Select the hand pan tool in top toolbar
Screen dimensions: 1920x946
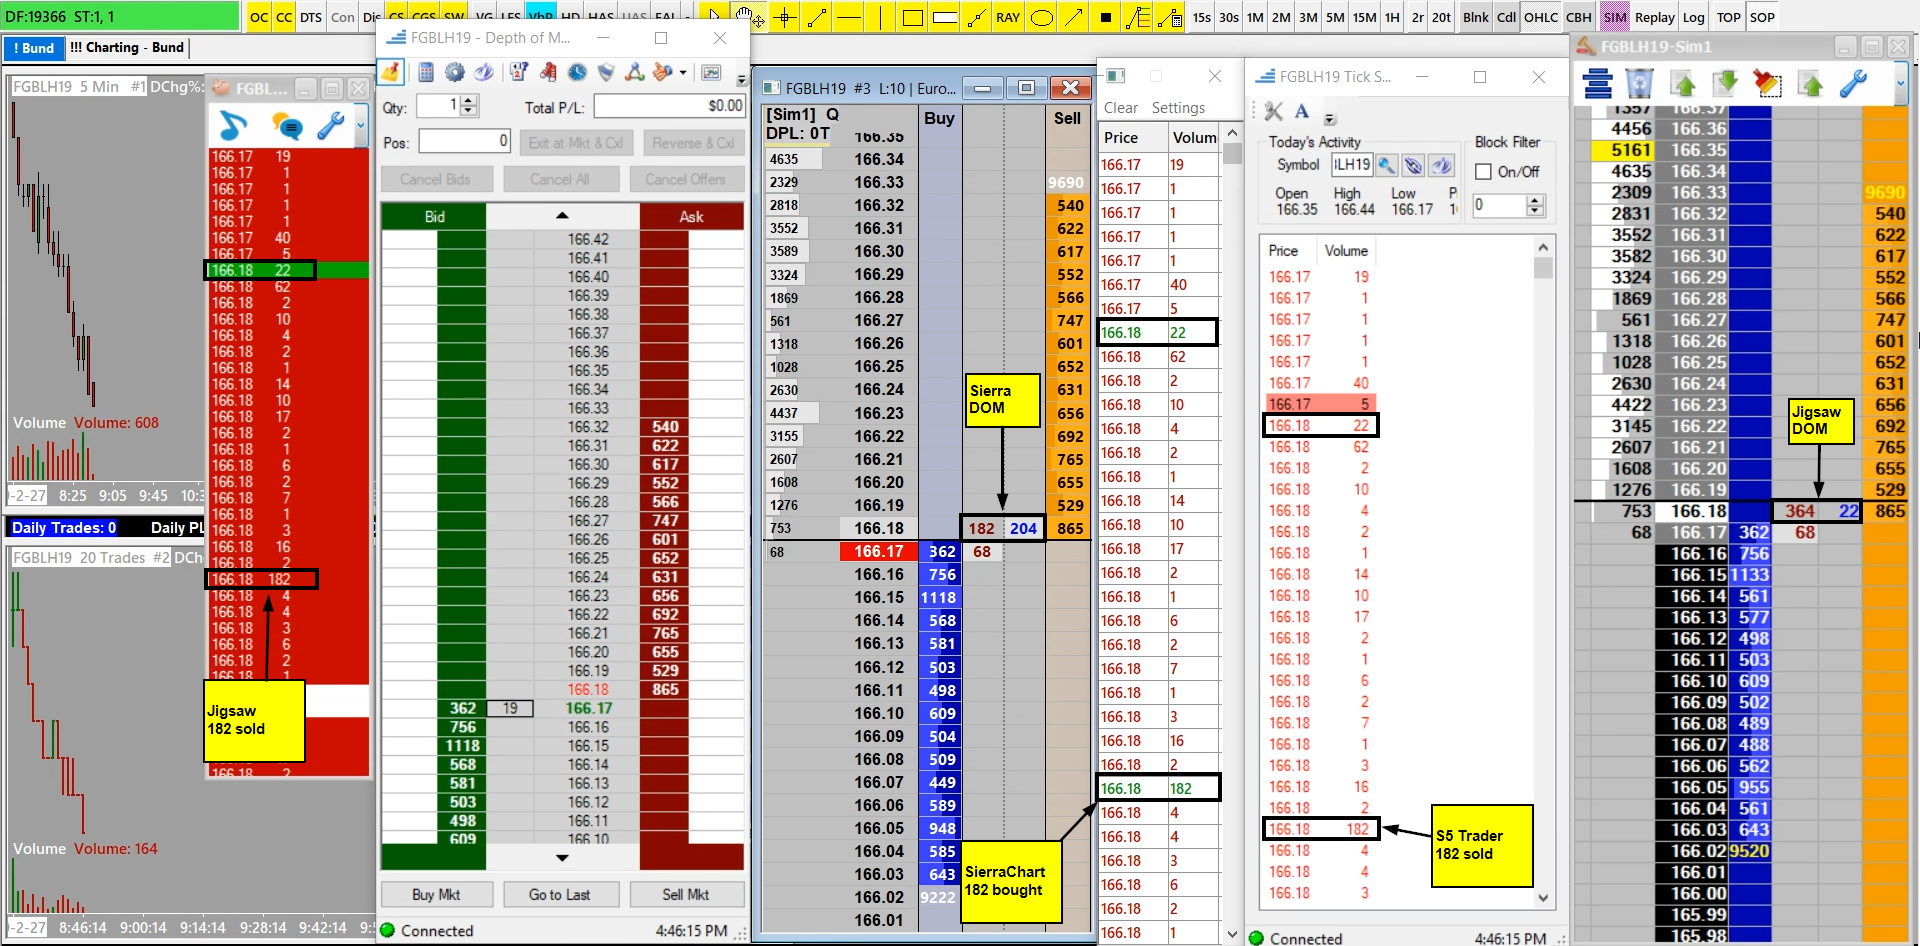748,17
